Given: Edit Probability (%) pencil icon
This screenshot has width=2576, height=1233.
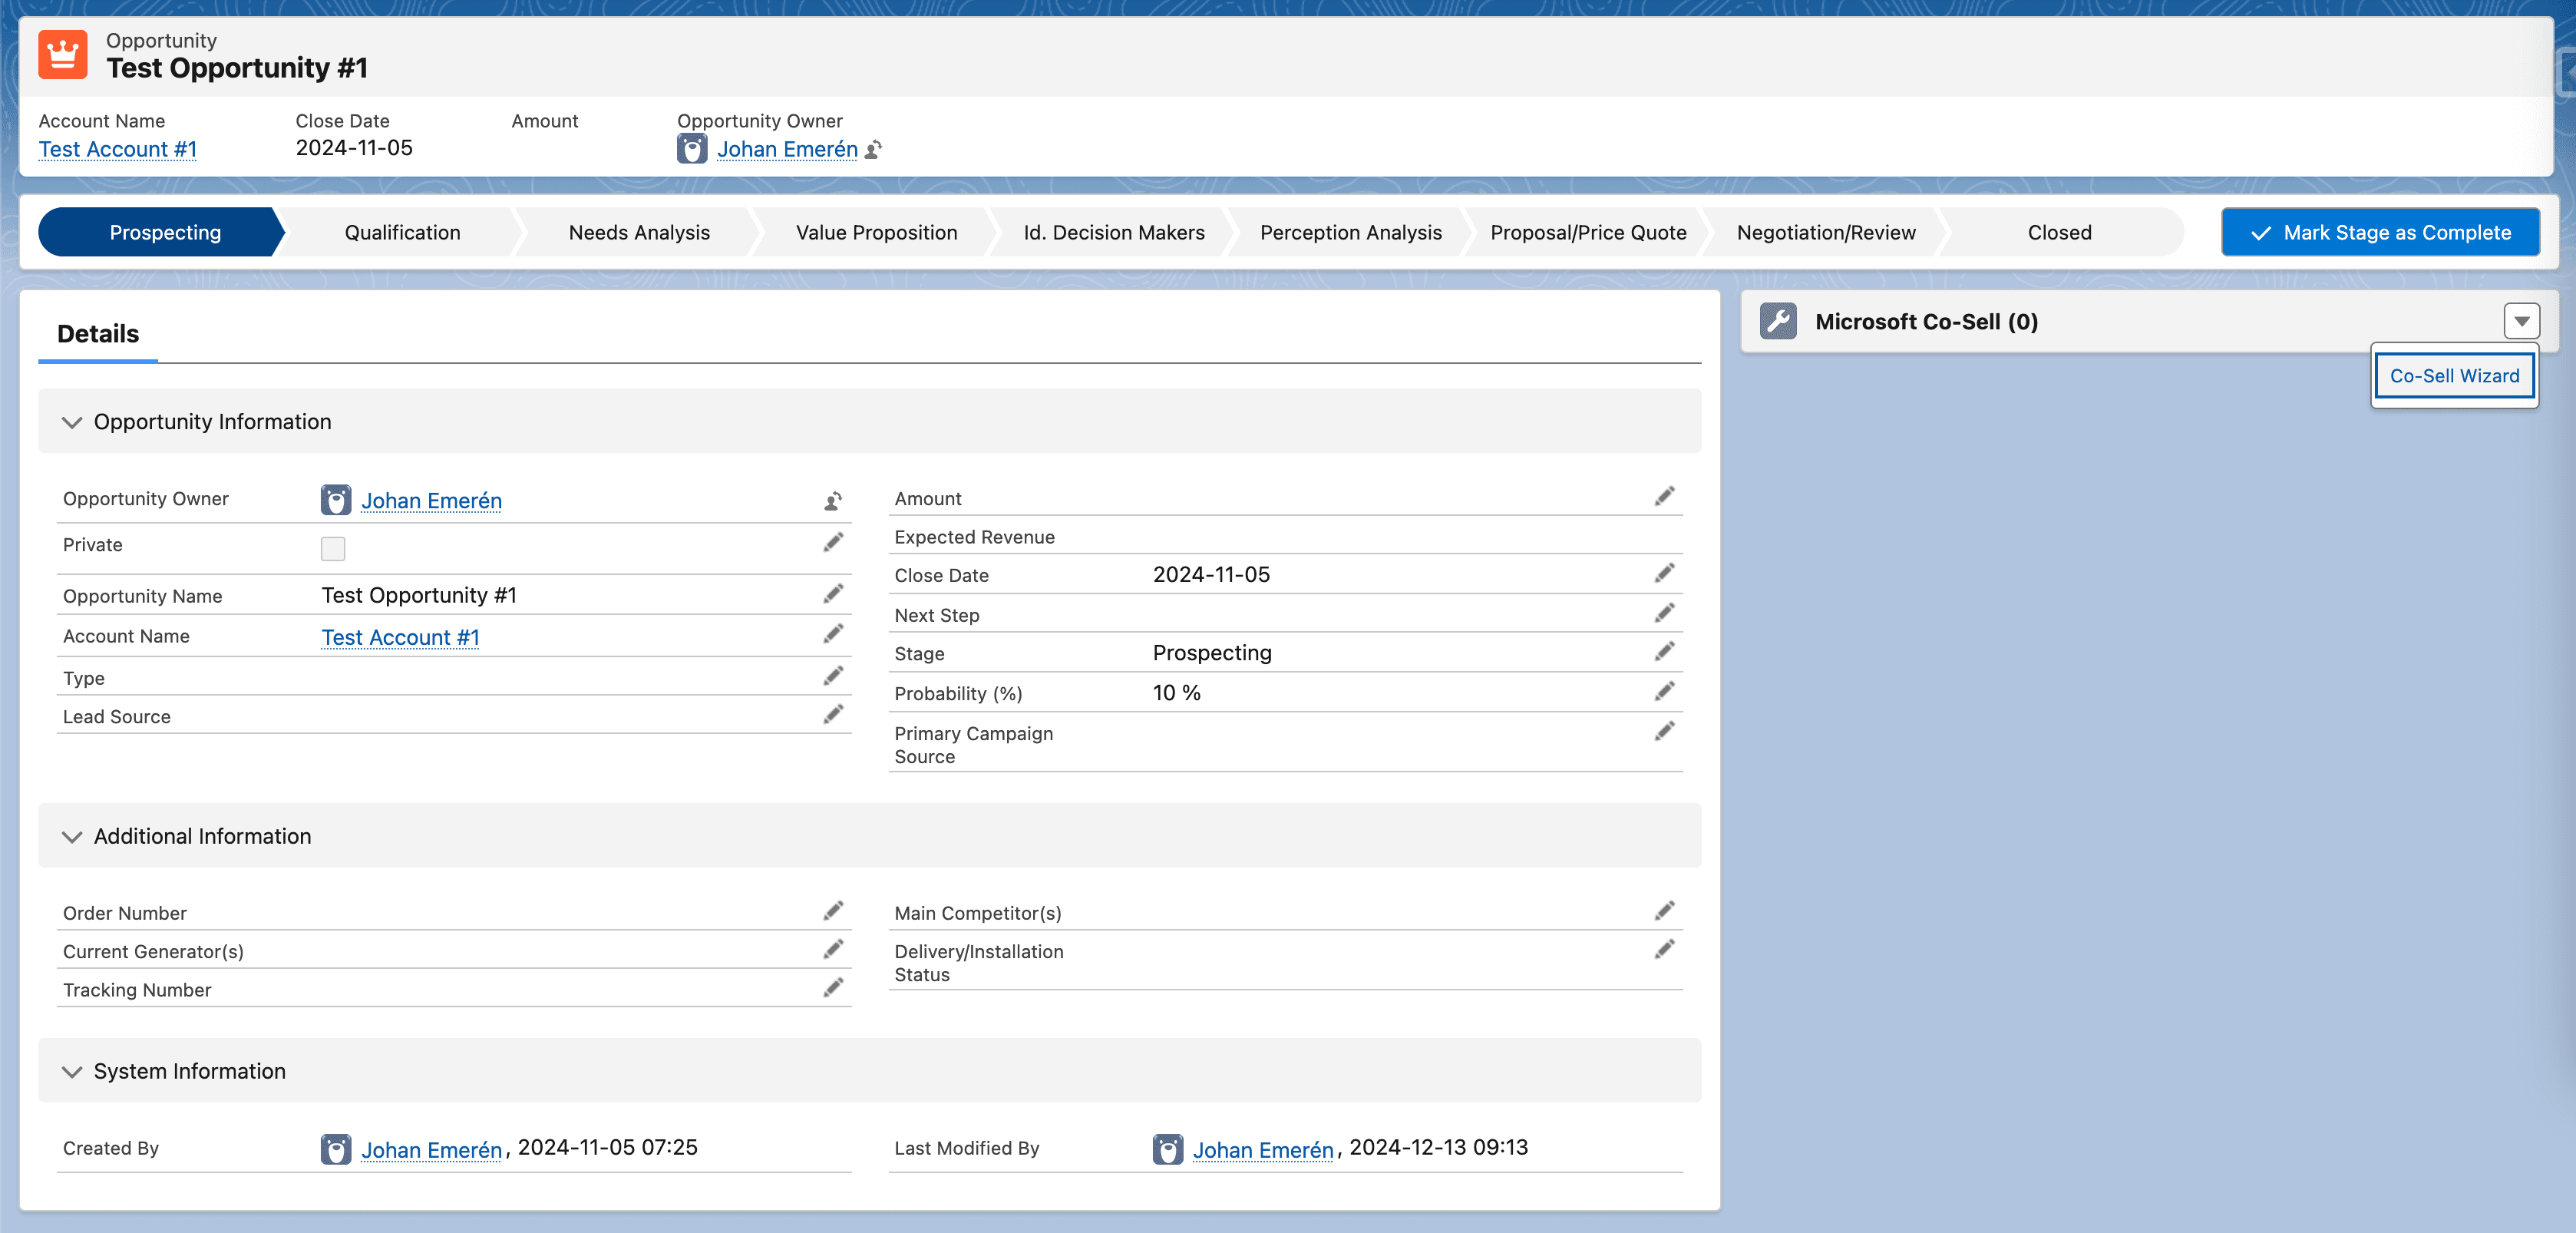Looking at the screenshot, I should (x=1664, y=691).
